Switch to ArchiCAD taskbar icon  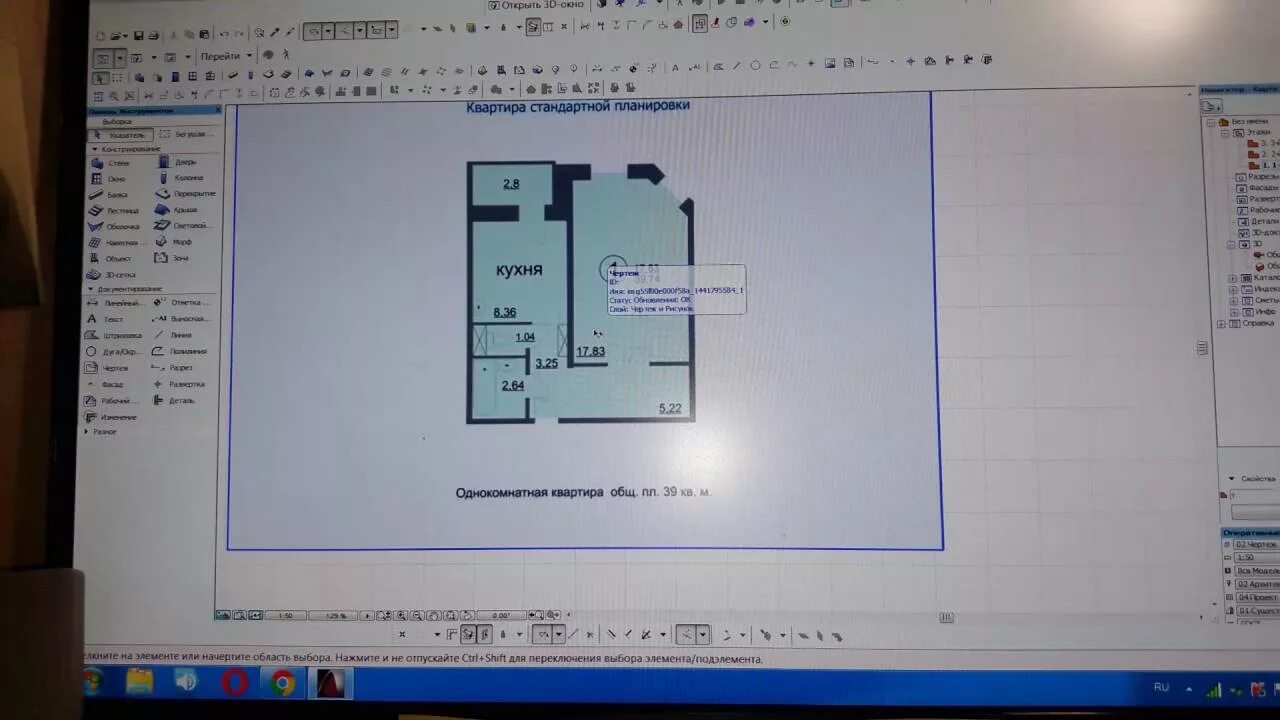pos(331,684)
